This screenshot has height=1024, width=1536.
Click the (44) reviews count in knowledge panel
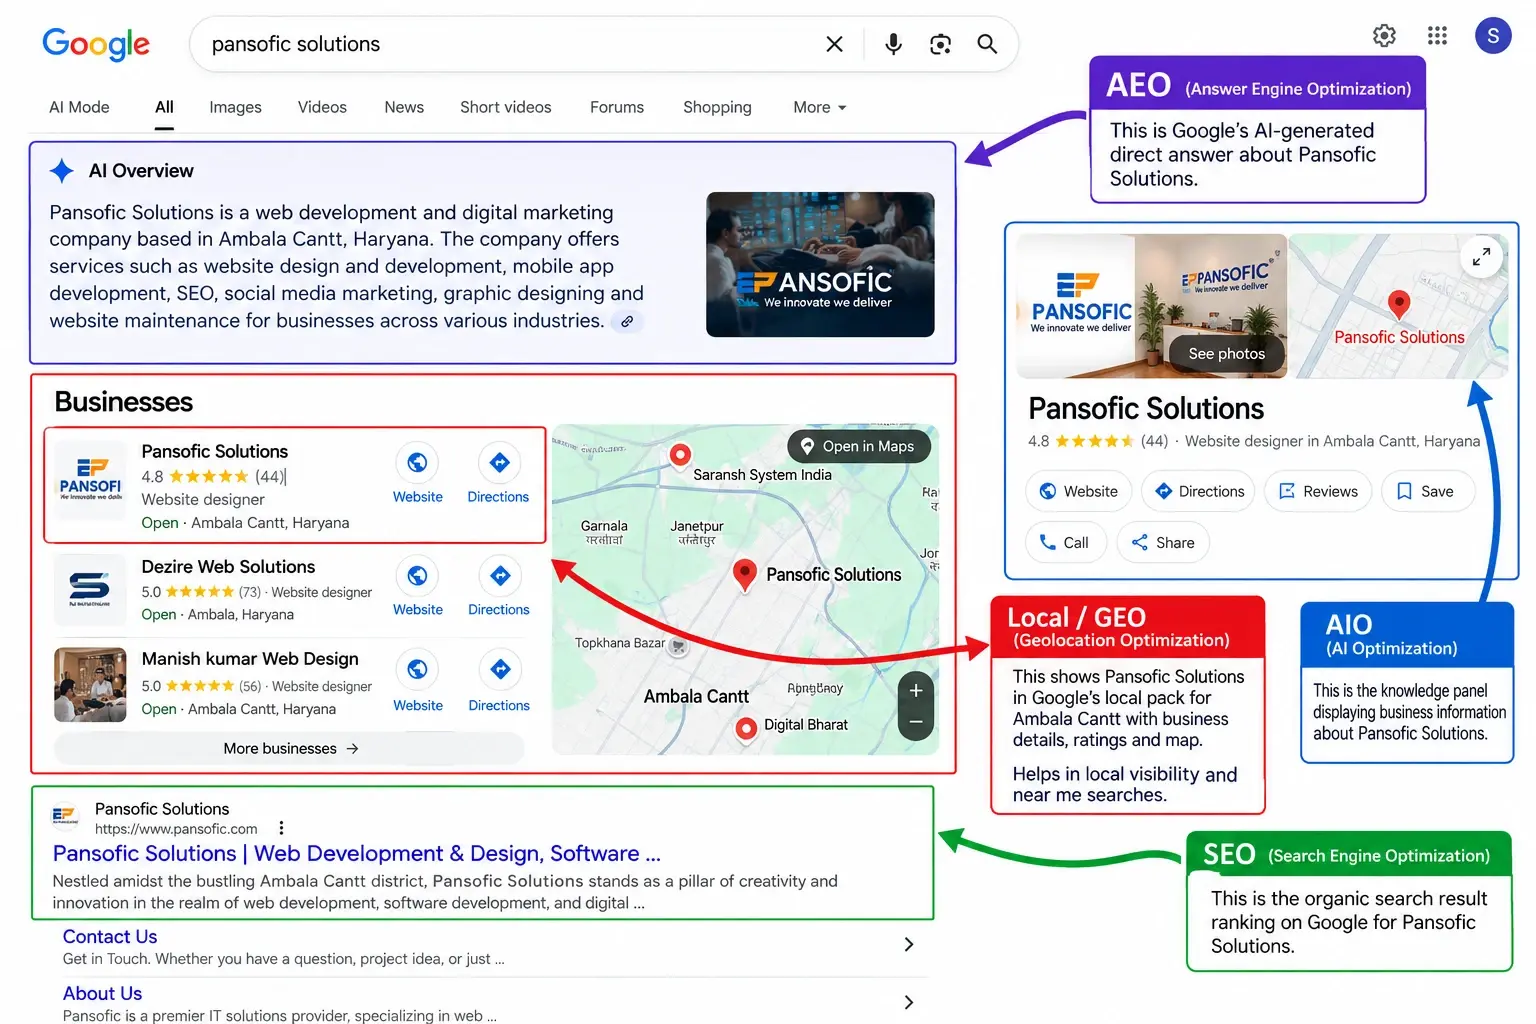(1154, 441)
